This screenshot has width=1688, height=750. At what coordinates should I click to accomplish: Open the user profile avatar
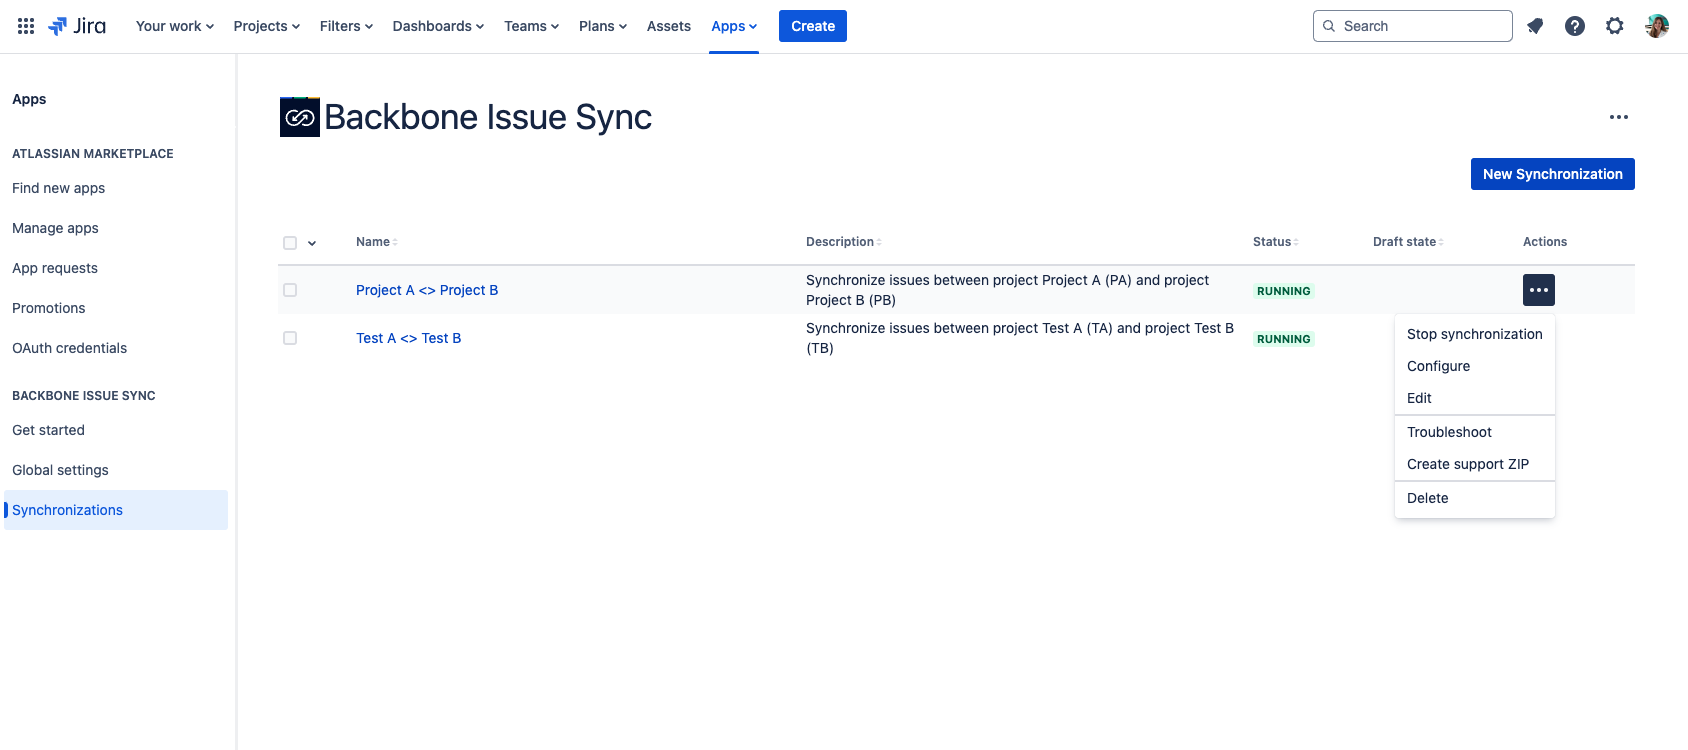(1657, 26)
